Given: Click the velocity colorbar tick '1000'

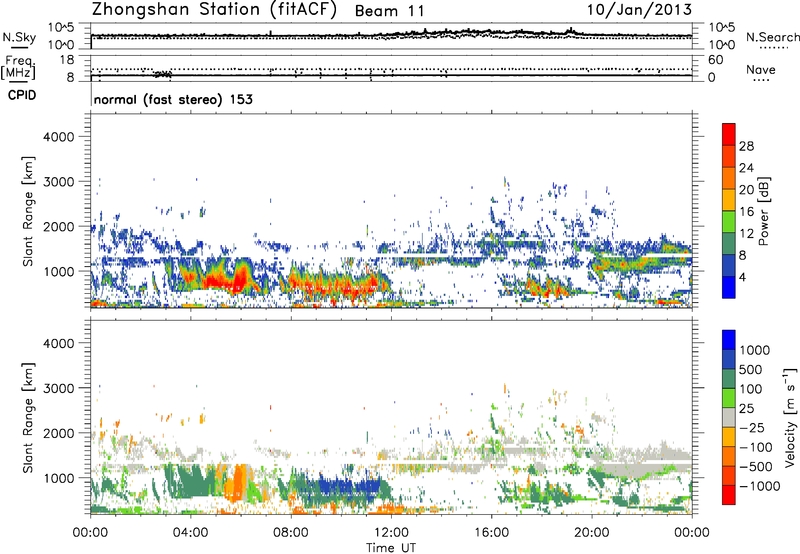Looking at the screenshot, I should (x=755, y=350).
